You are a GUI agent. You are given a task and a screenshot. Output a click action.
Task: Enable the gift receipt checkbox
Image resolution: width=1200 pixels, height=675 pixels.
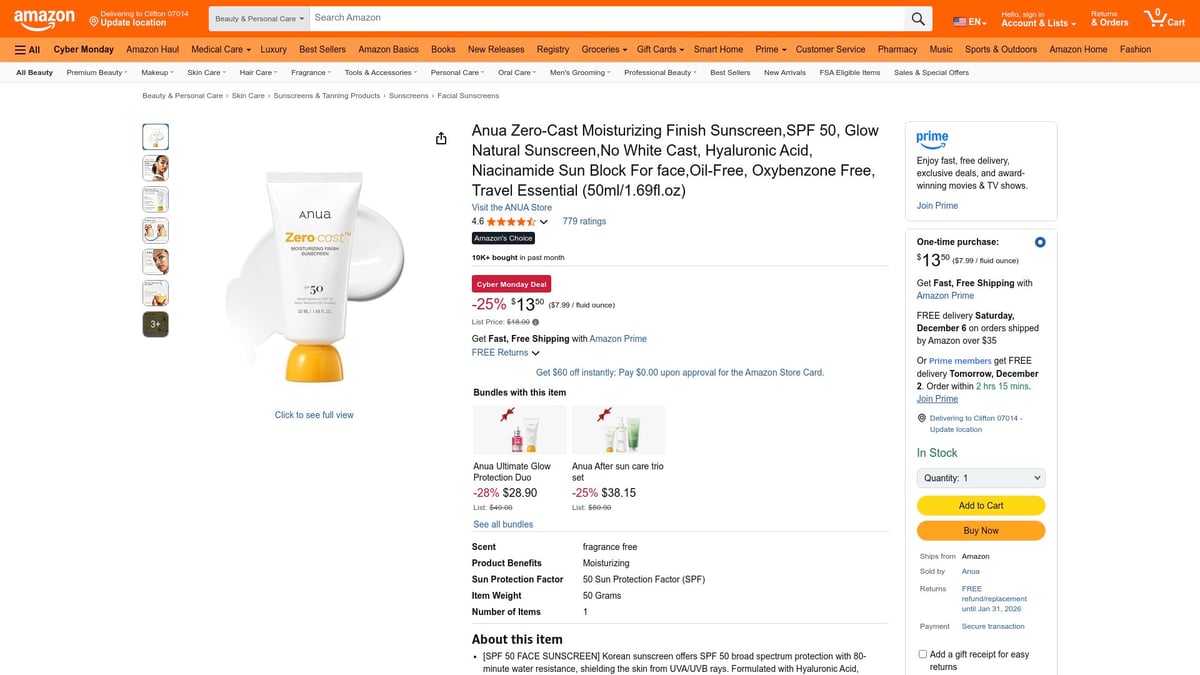[922, 653]
